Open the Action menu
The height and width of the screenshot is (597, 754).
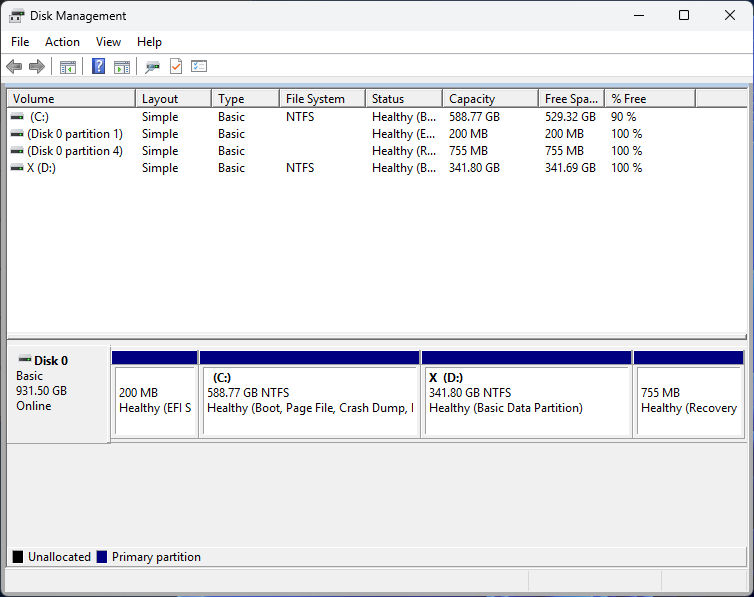point(63,42)
